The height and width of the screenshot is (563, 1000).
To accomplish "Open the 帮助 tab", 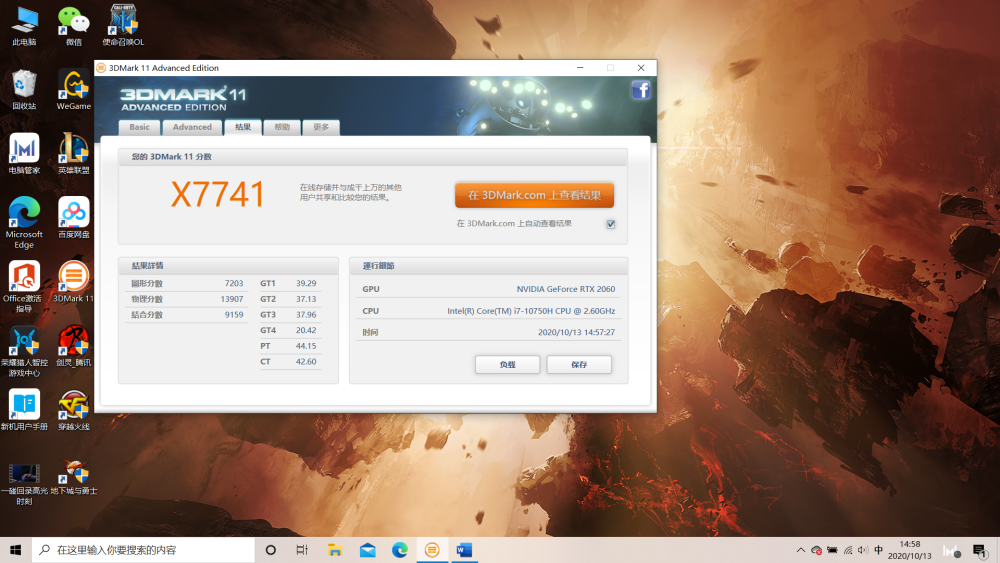I will (x=282, y=127).
